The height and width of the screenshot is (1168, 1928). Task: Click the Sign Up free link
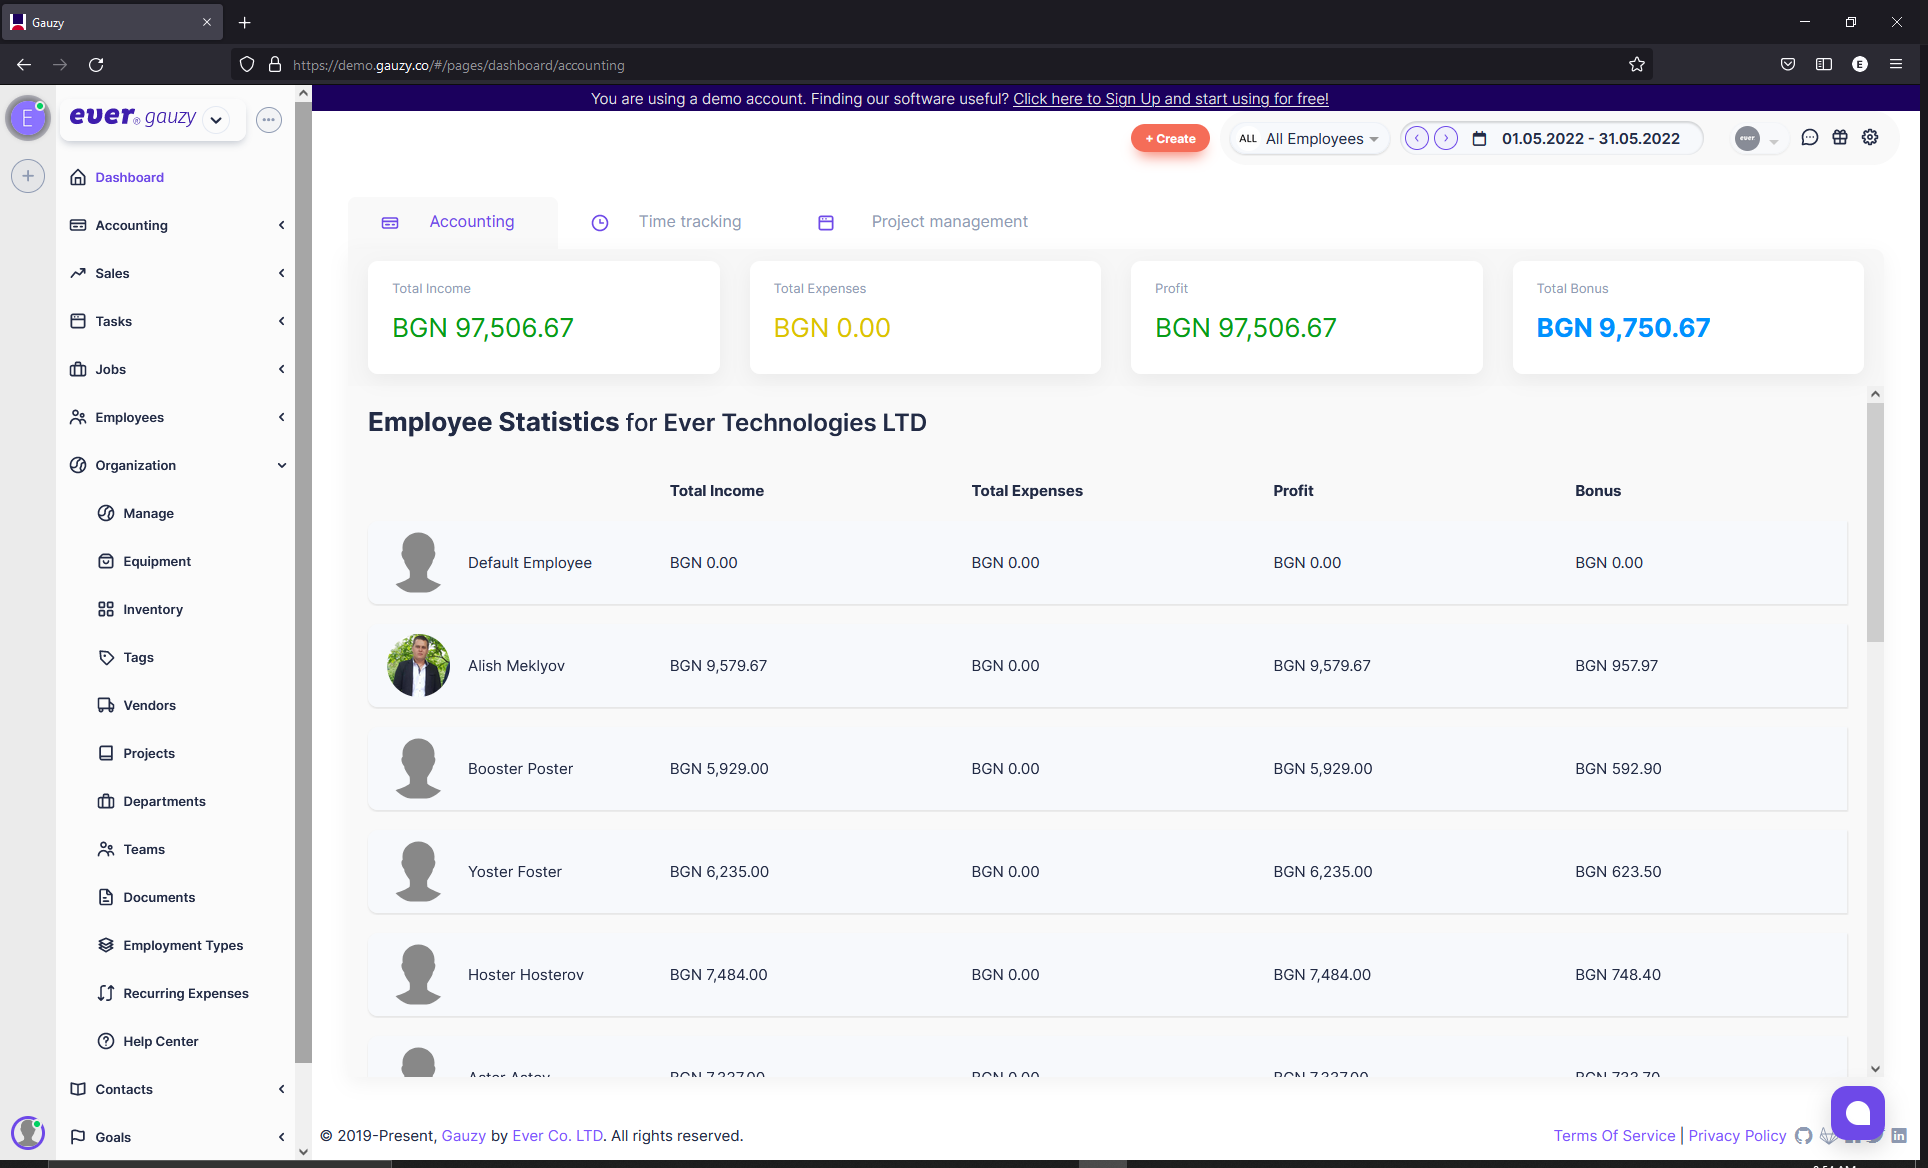pyautogui.click(x=1170, y=99)
